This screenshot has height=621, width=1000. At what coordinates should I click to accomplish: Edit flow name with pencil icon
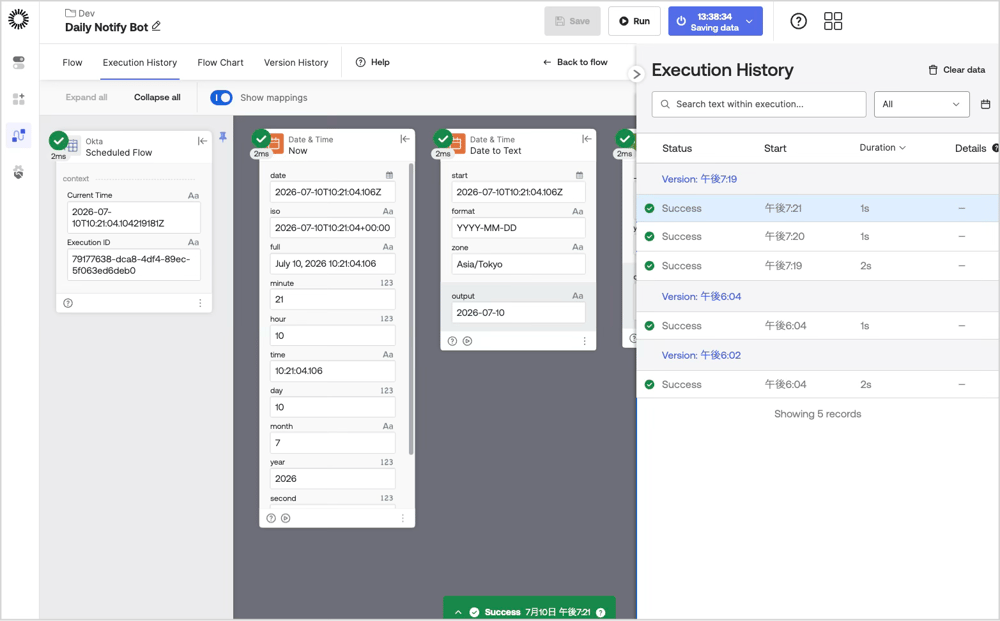pos(156,27)
